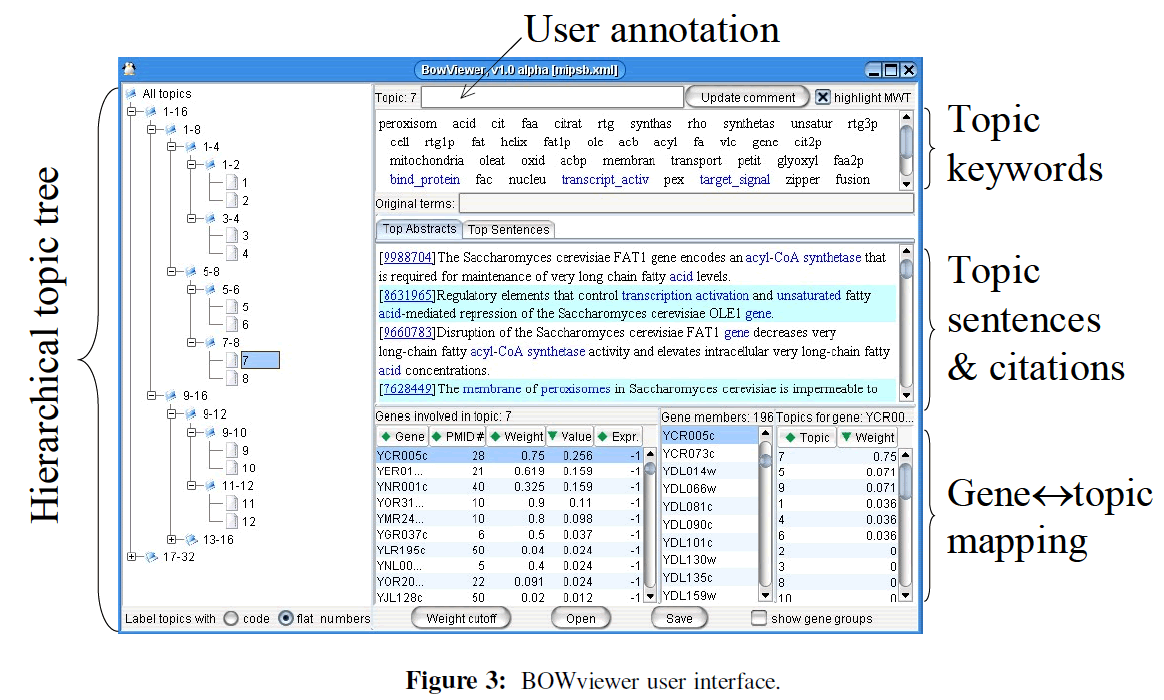The height and width of the screenshot is (700, 1164).
Task: Click the folder icon beside node 9-12
Action: [190, 414]
